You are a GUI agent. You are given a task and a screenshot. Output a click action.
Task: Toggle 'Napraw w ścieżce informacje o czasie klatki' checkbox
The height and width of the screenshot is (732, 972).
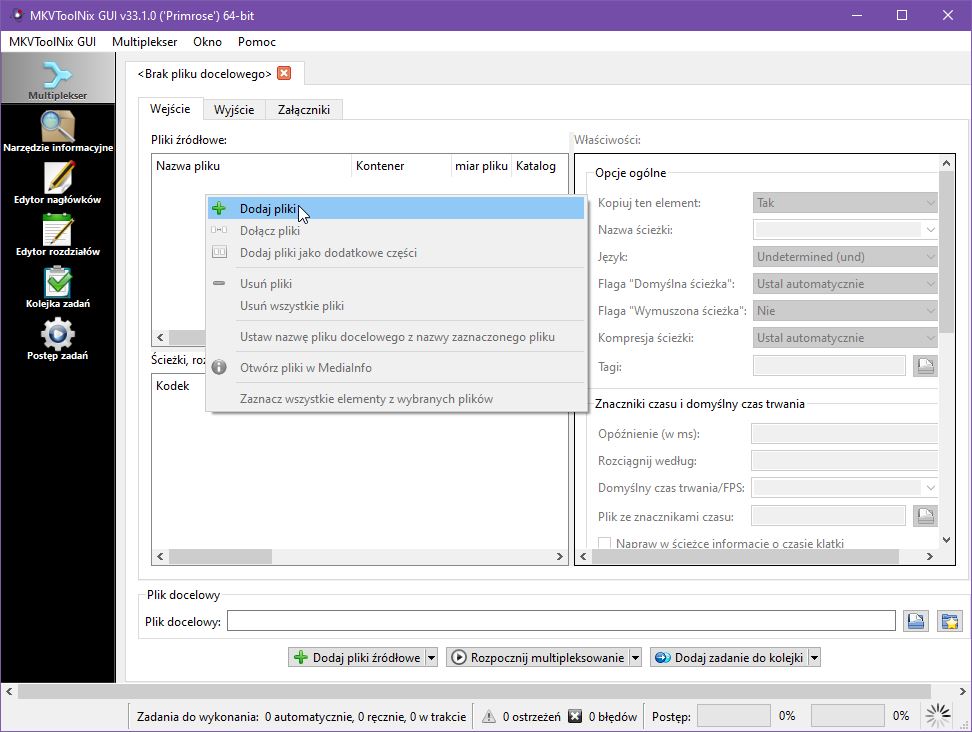(x=604, y=544)
